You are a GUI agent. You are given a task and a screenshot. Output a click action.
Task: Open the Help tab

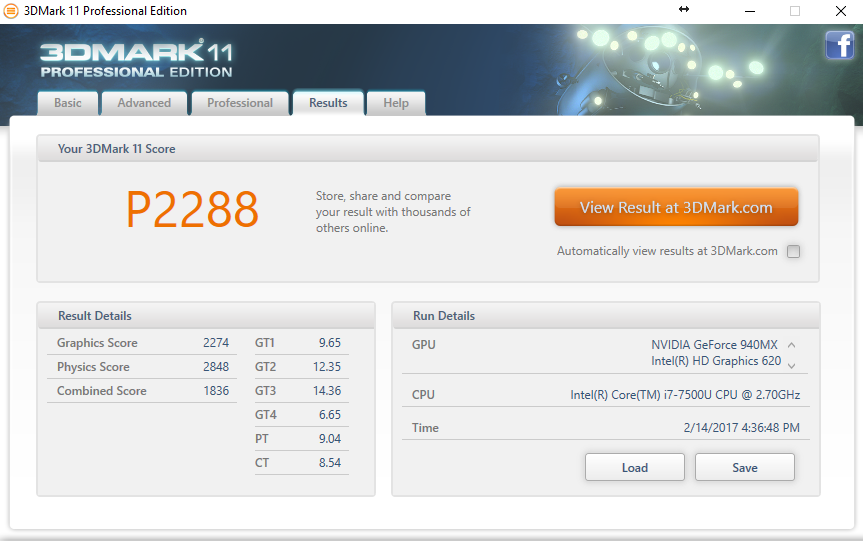[x=396, y=103]
